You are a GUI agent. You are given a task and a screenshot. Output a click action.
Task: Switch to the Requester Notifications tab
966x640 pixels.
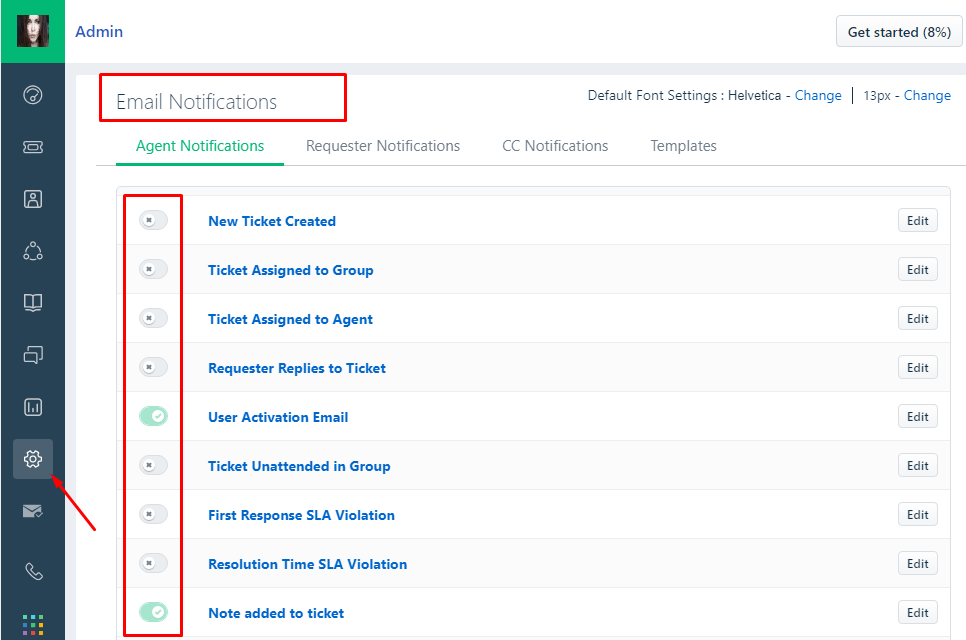[x=383, y=146]
